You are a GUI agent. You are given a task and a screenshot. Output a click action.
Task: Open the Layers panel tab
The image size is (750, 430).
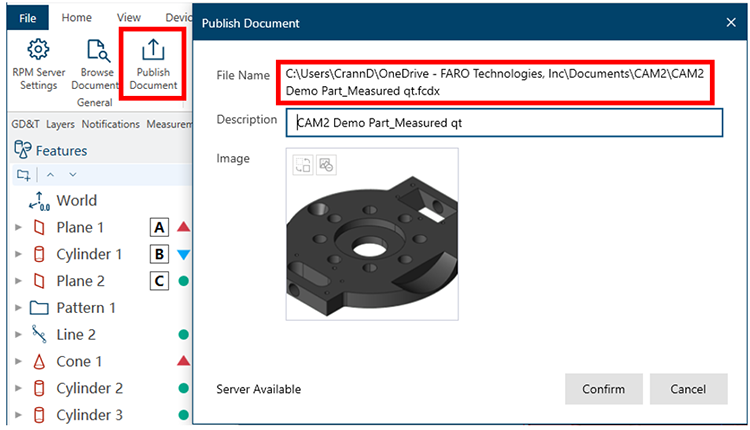60,125
